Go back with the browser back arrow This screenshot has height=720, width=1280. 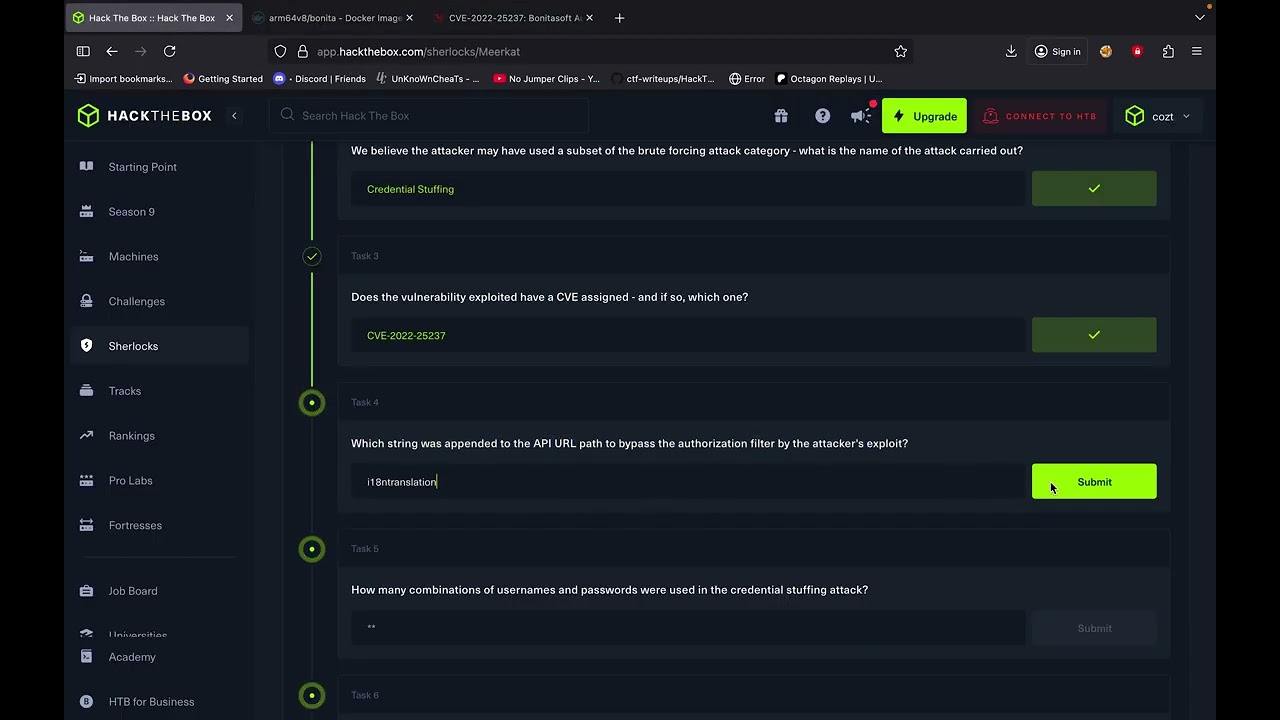point(112,51)
